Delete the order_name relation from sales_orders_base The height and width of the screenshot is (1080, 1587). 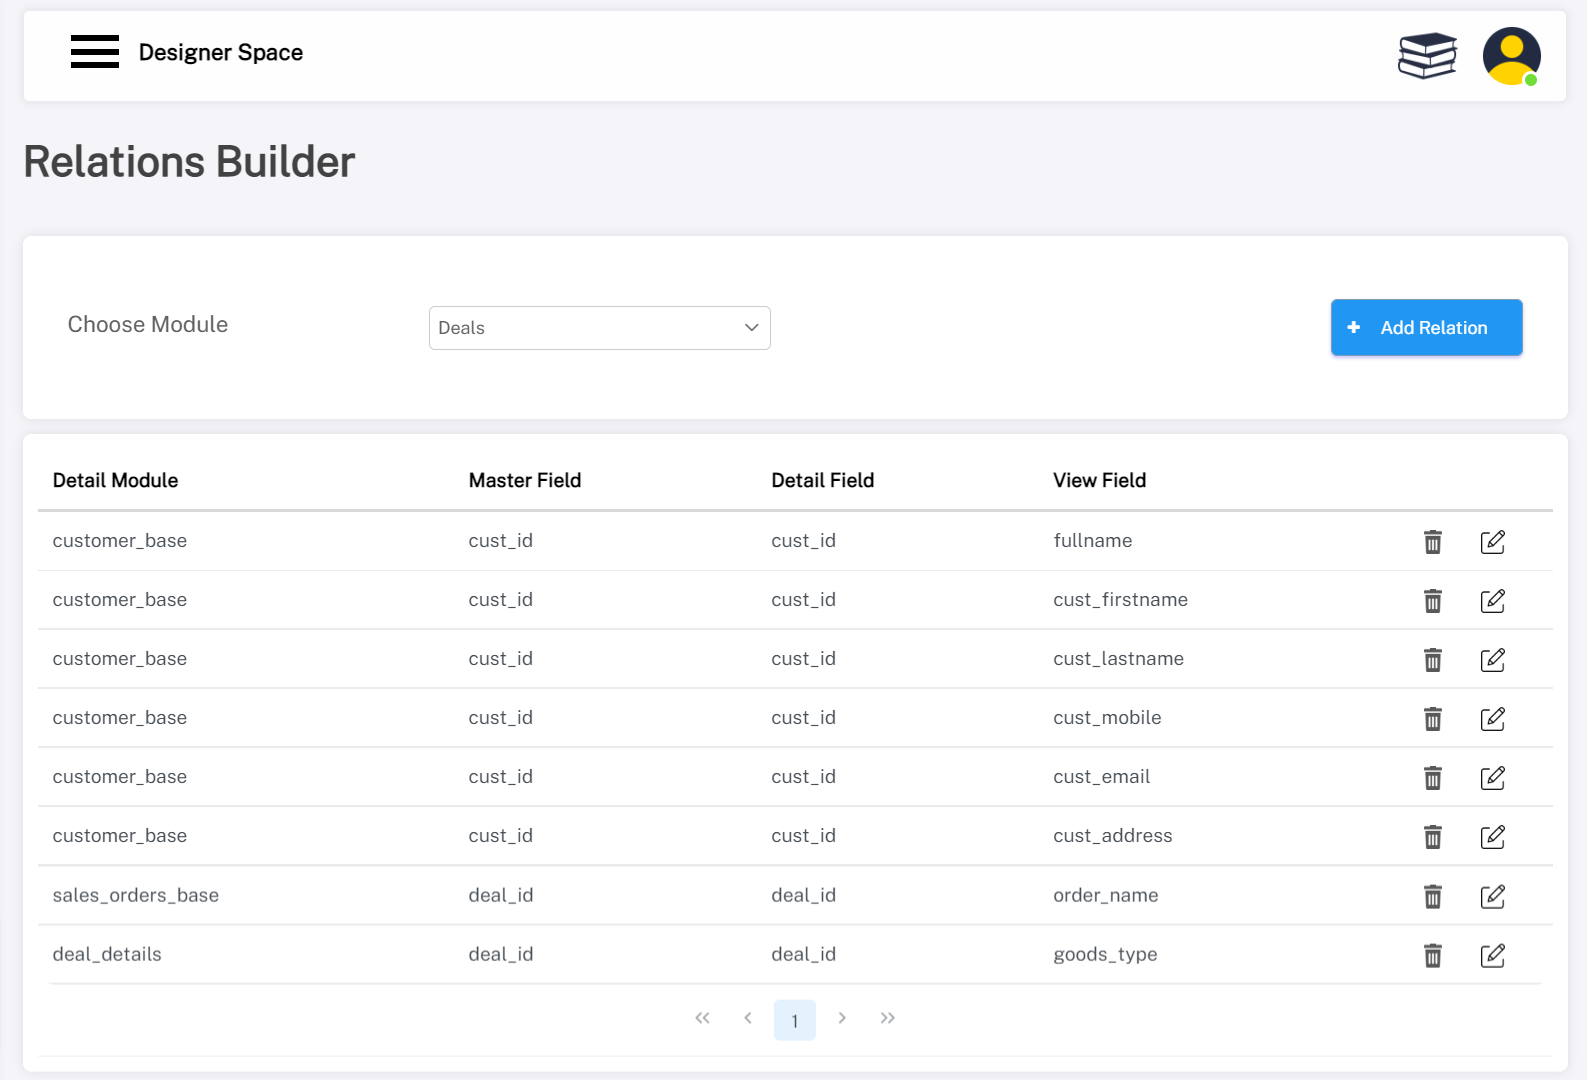pyautogui.click(x=1432, y=897)
